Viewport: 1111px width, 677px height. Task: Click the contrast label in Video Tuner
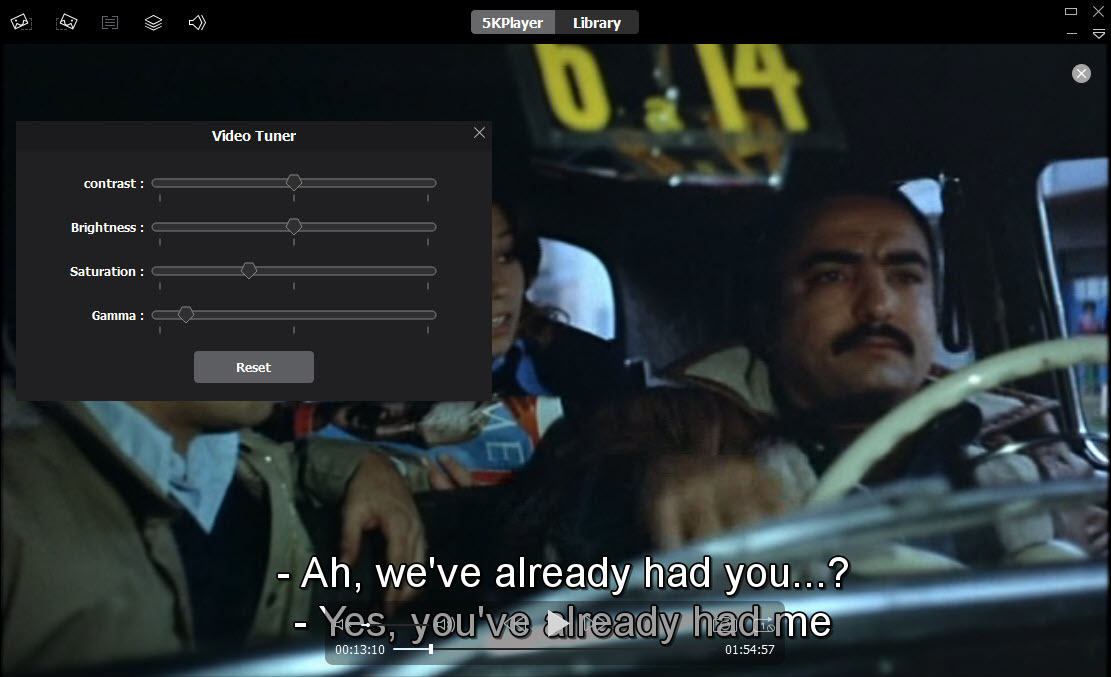tap(113, 184)
